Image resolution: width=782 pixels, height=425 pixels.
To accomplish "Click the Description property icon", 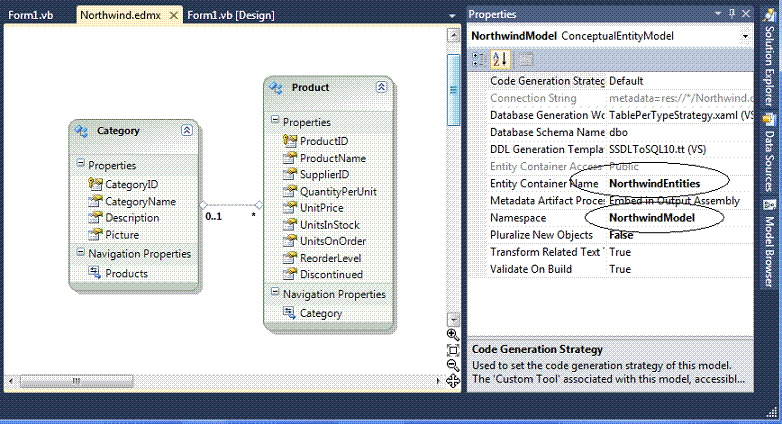I will [95, 217].
